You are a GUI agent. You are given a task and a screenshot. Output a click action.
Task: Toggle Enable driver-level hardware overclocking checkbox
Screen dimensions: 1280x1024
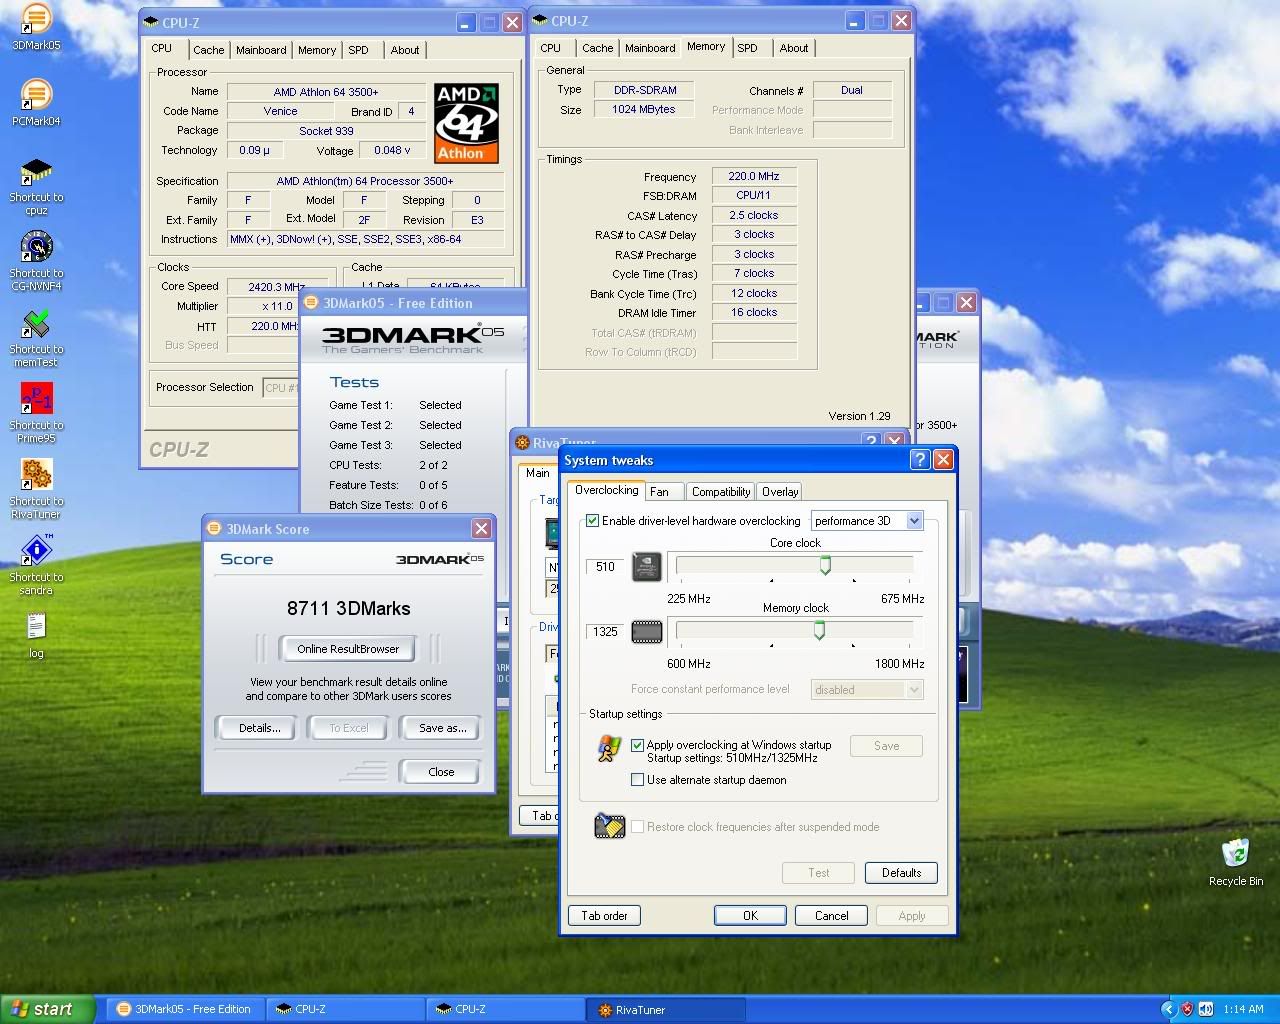tap(593, 521)
